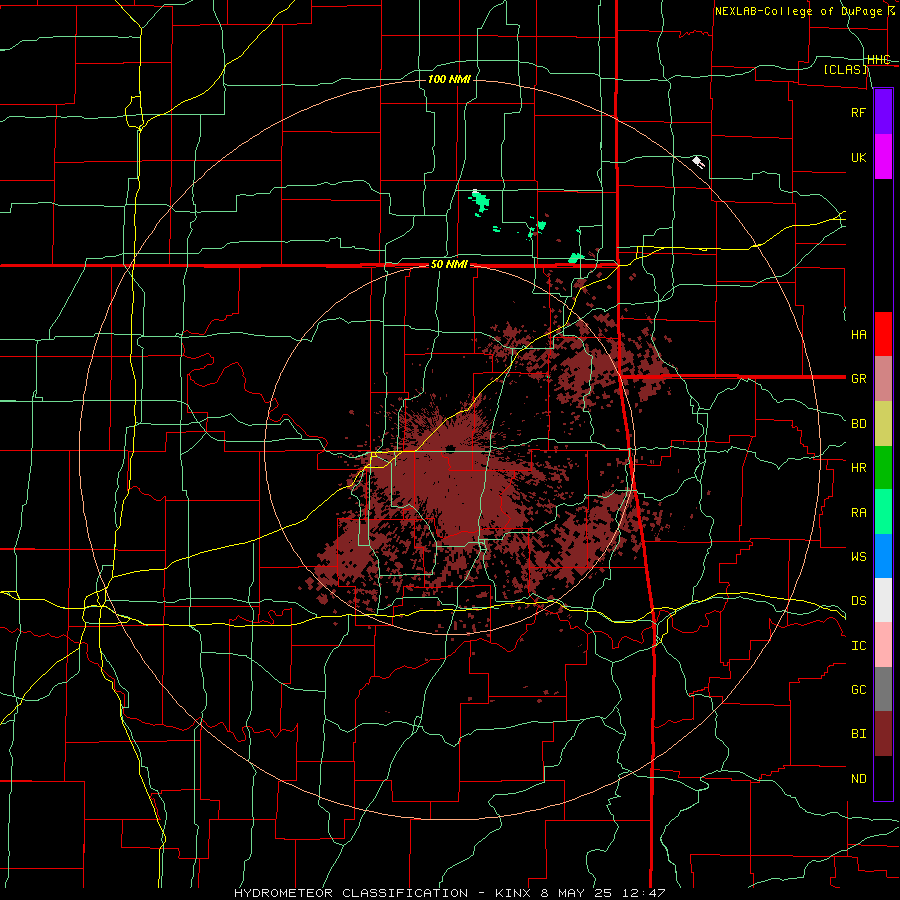Viewport: 900px width, 900px height.
Task: Click the ND legend label
Action: tap(859, 779)
